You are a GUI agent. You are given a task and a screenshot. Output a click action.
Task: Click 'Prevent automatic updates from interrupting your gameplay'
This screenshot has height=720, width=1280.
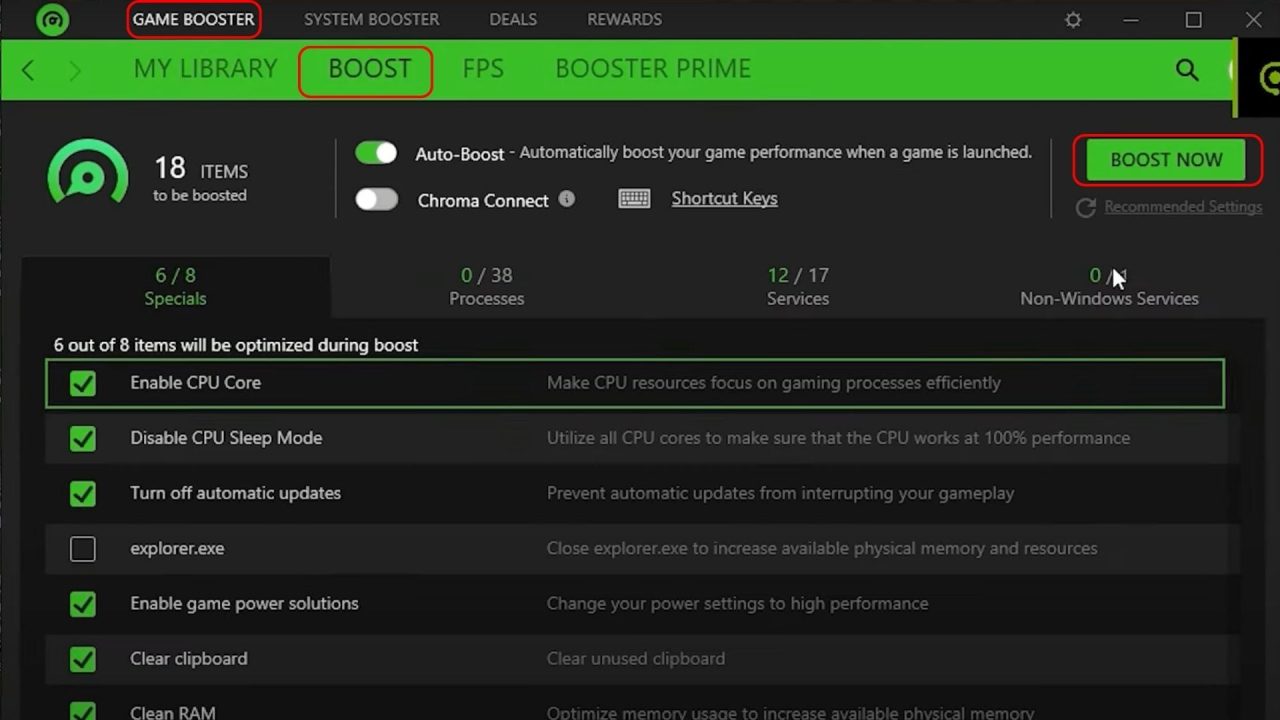[780, 493]
